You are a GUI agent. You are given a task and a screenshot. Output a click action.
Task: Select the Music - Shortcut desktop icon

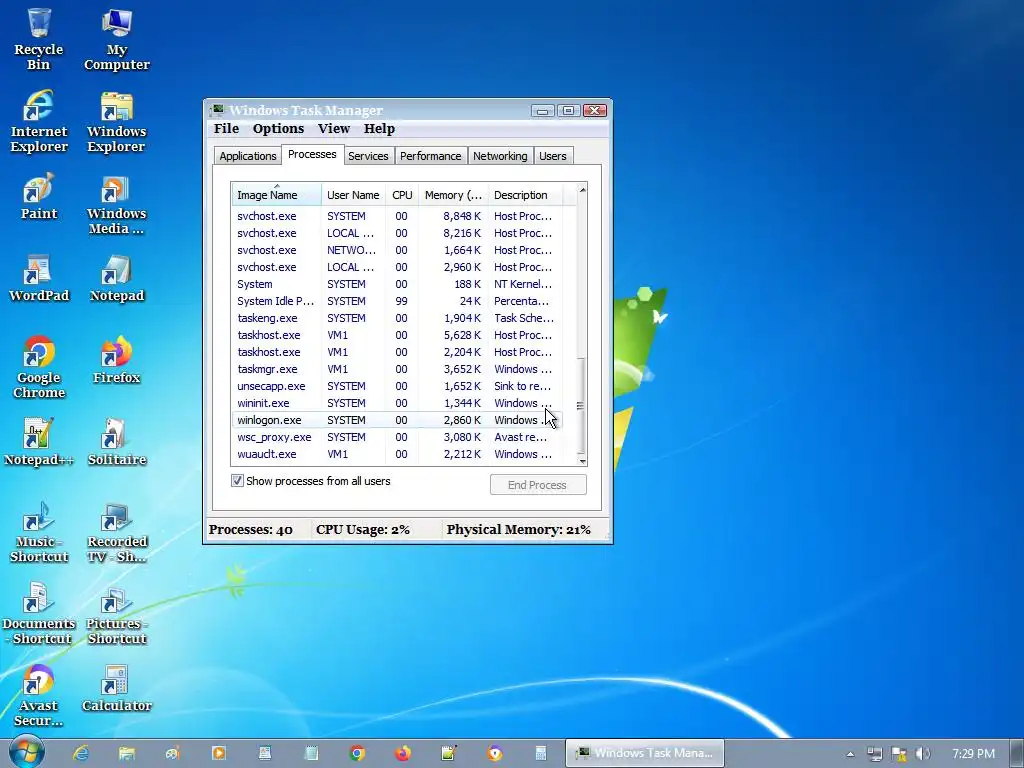click(39, 531)
